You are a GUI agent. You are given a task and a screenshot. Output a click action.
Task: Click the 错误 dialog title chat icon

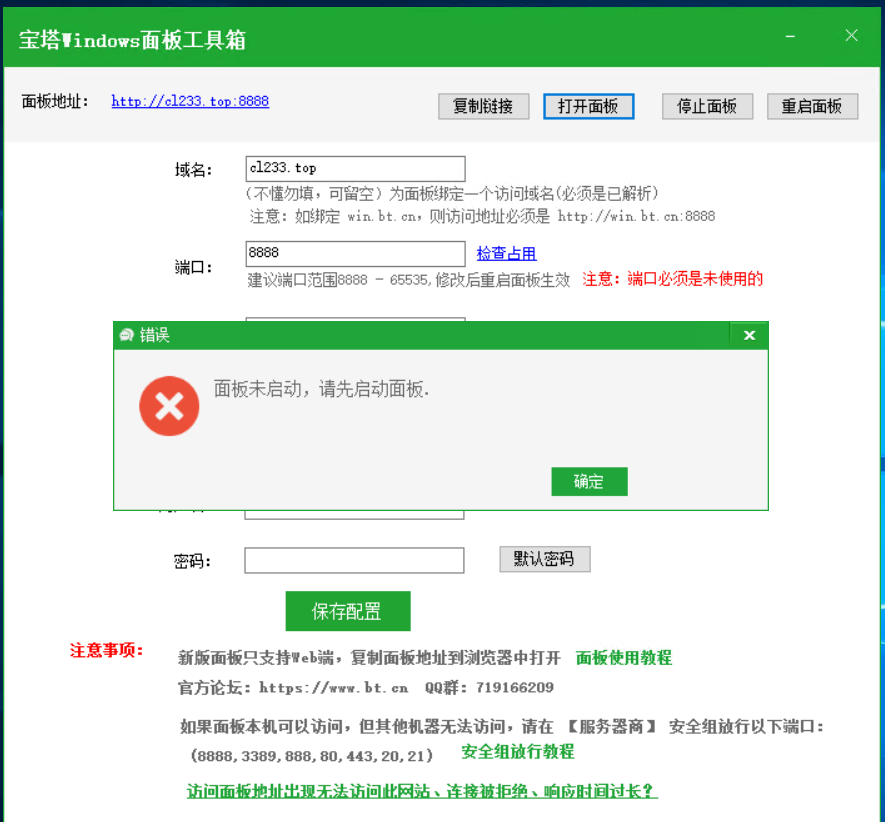[x=126, y=335]
